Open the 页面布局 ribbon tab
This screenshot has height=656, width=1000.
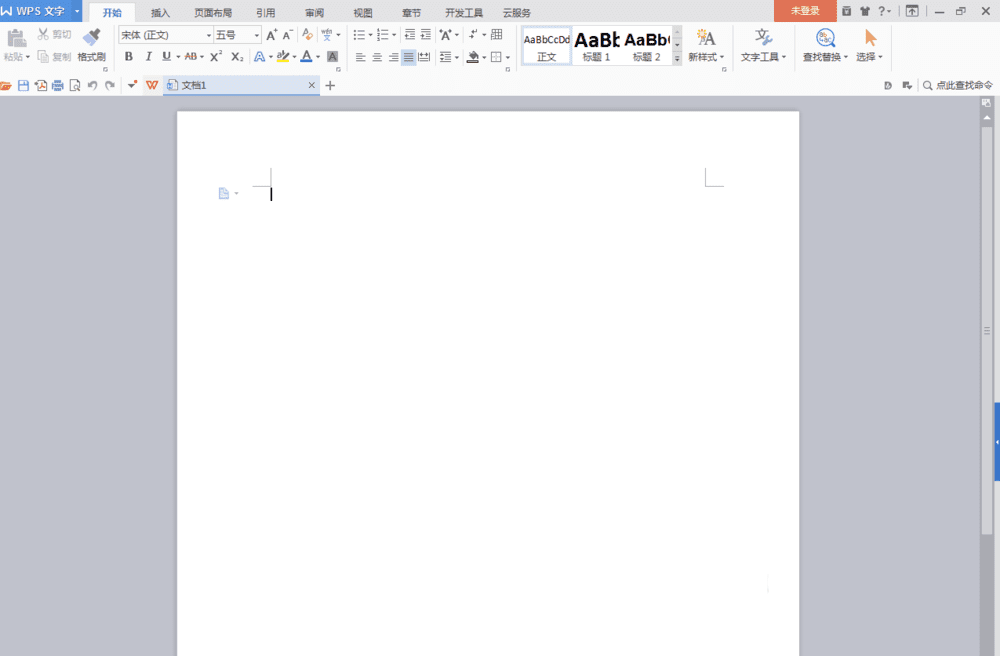point(213,13)
